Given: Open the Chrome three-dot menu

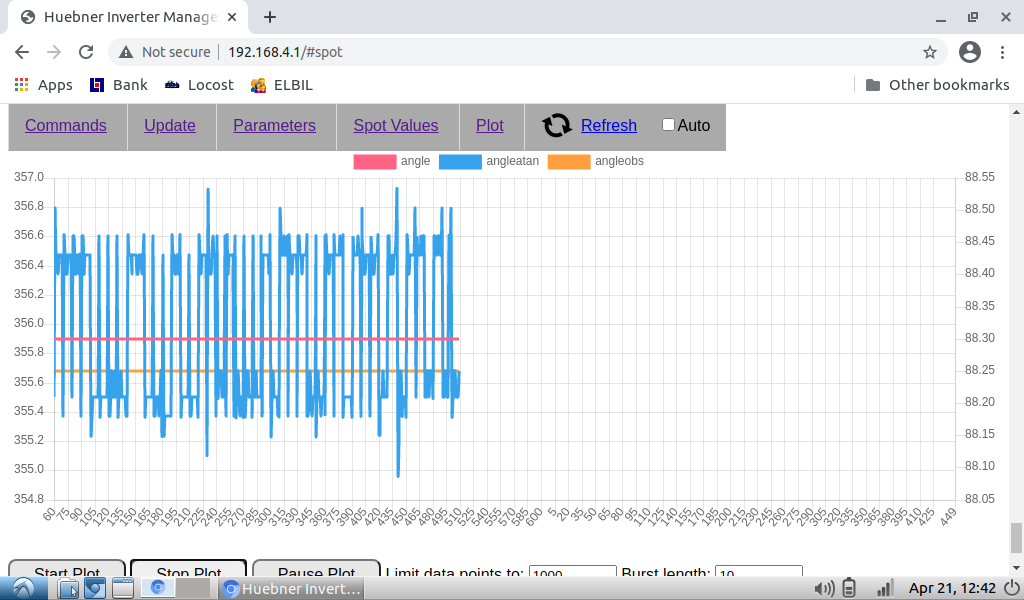Looking at the screenshot, I should [x=1003, y=52].
